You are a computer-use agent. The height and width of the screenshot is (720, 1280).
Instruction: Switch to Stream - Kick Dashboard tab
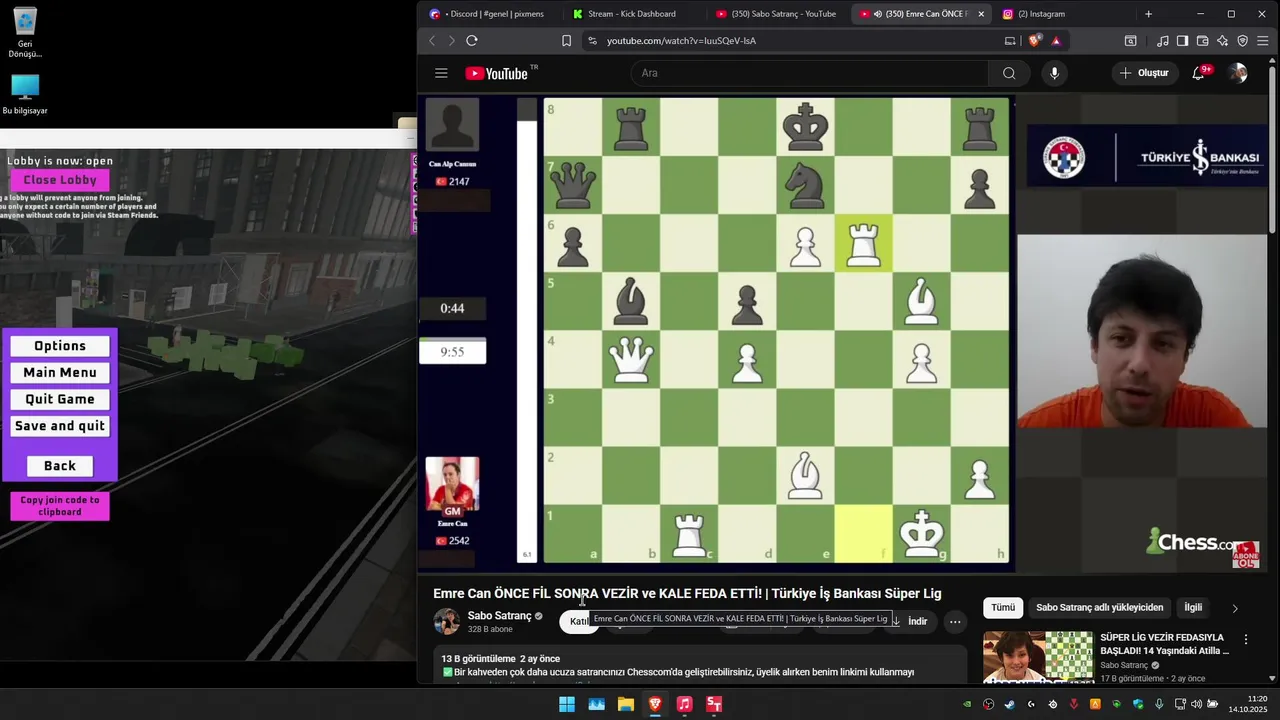pyautogui.click(x=630, y=14)
